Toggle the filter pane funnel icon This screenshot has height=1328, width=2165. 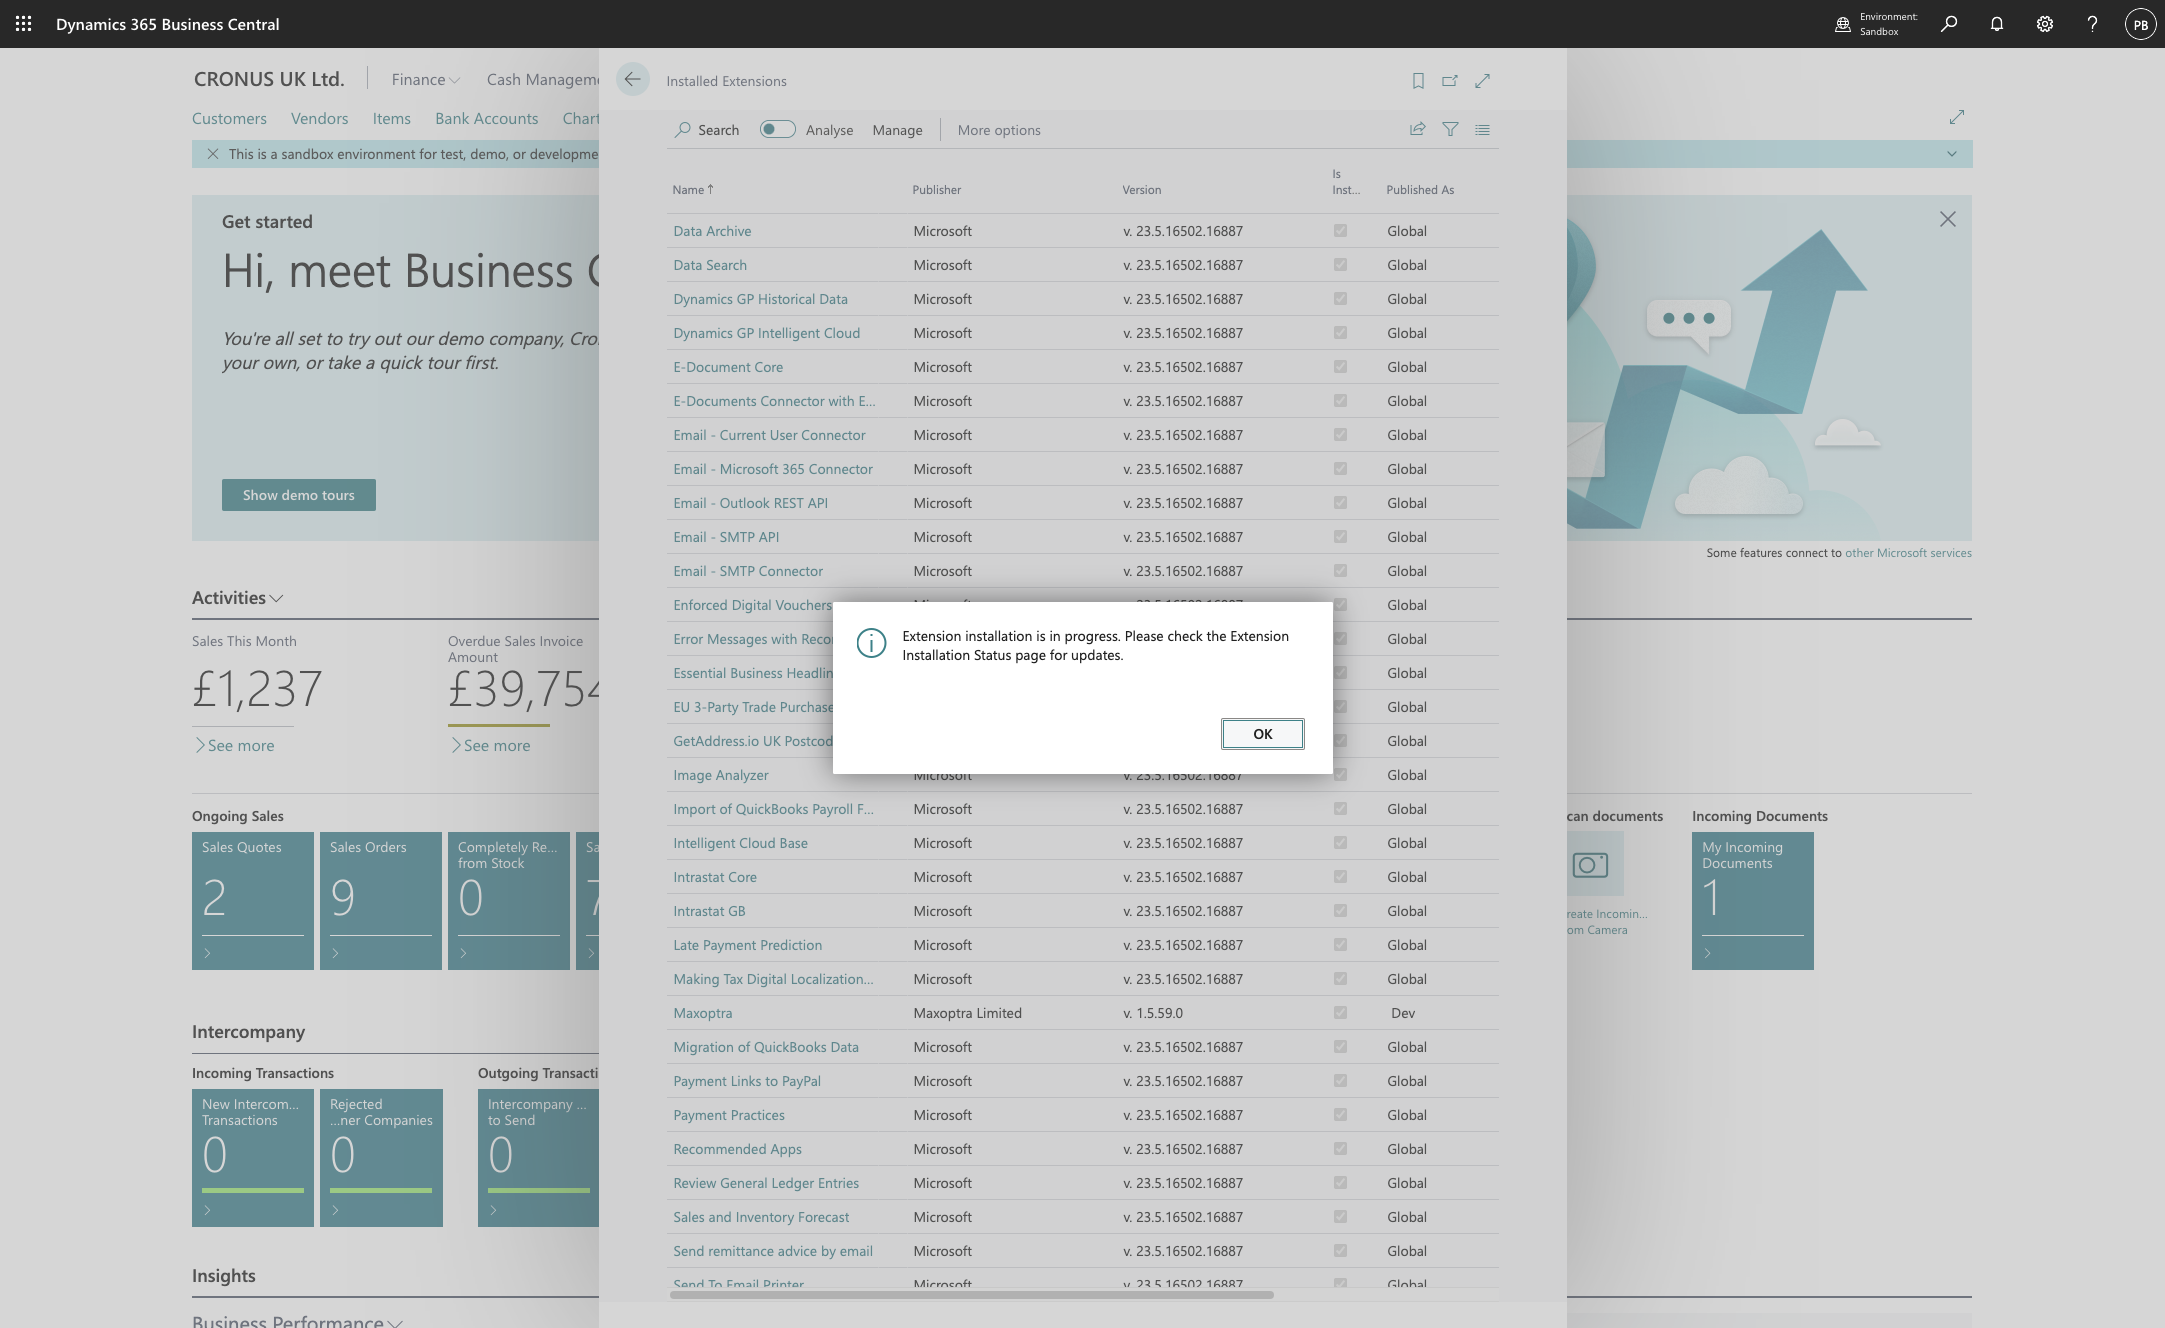1450,129
